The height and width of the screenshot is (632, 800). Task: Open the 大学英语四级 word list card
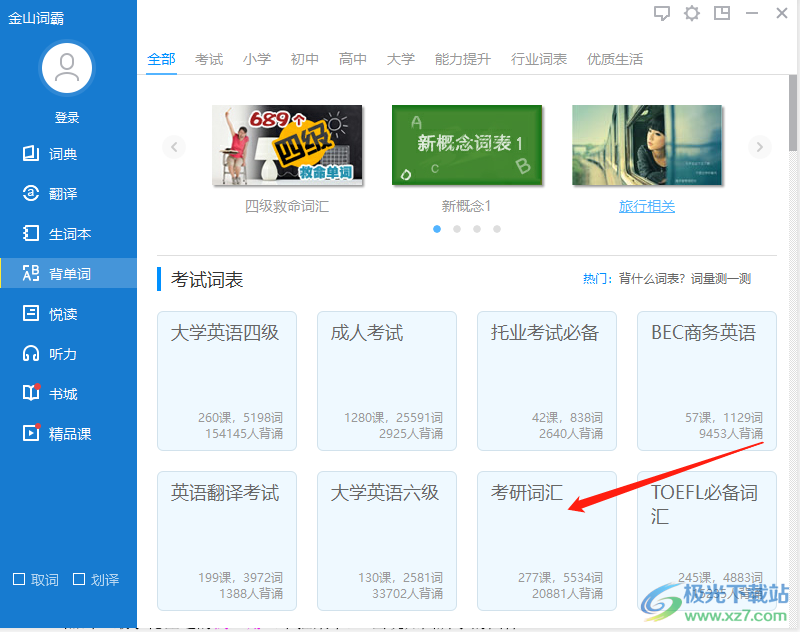click(227, 381)
